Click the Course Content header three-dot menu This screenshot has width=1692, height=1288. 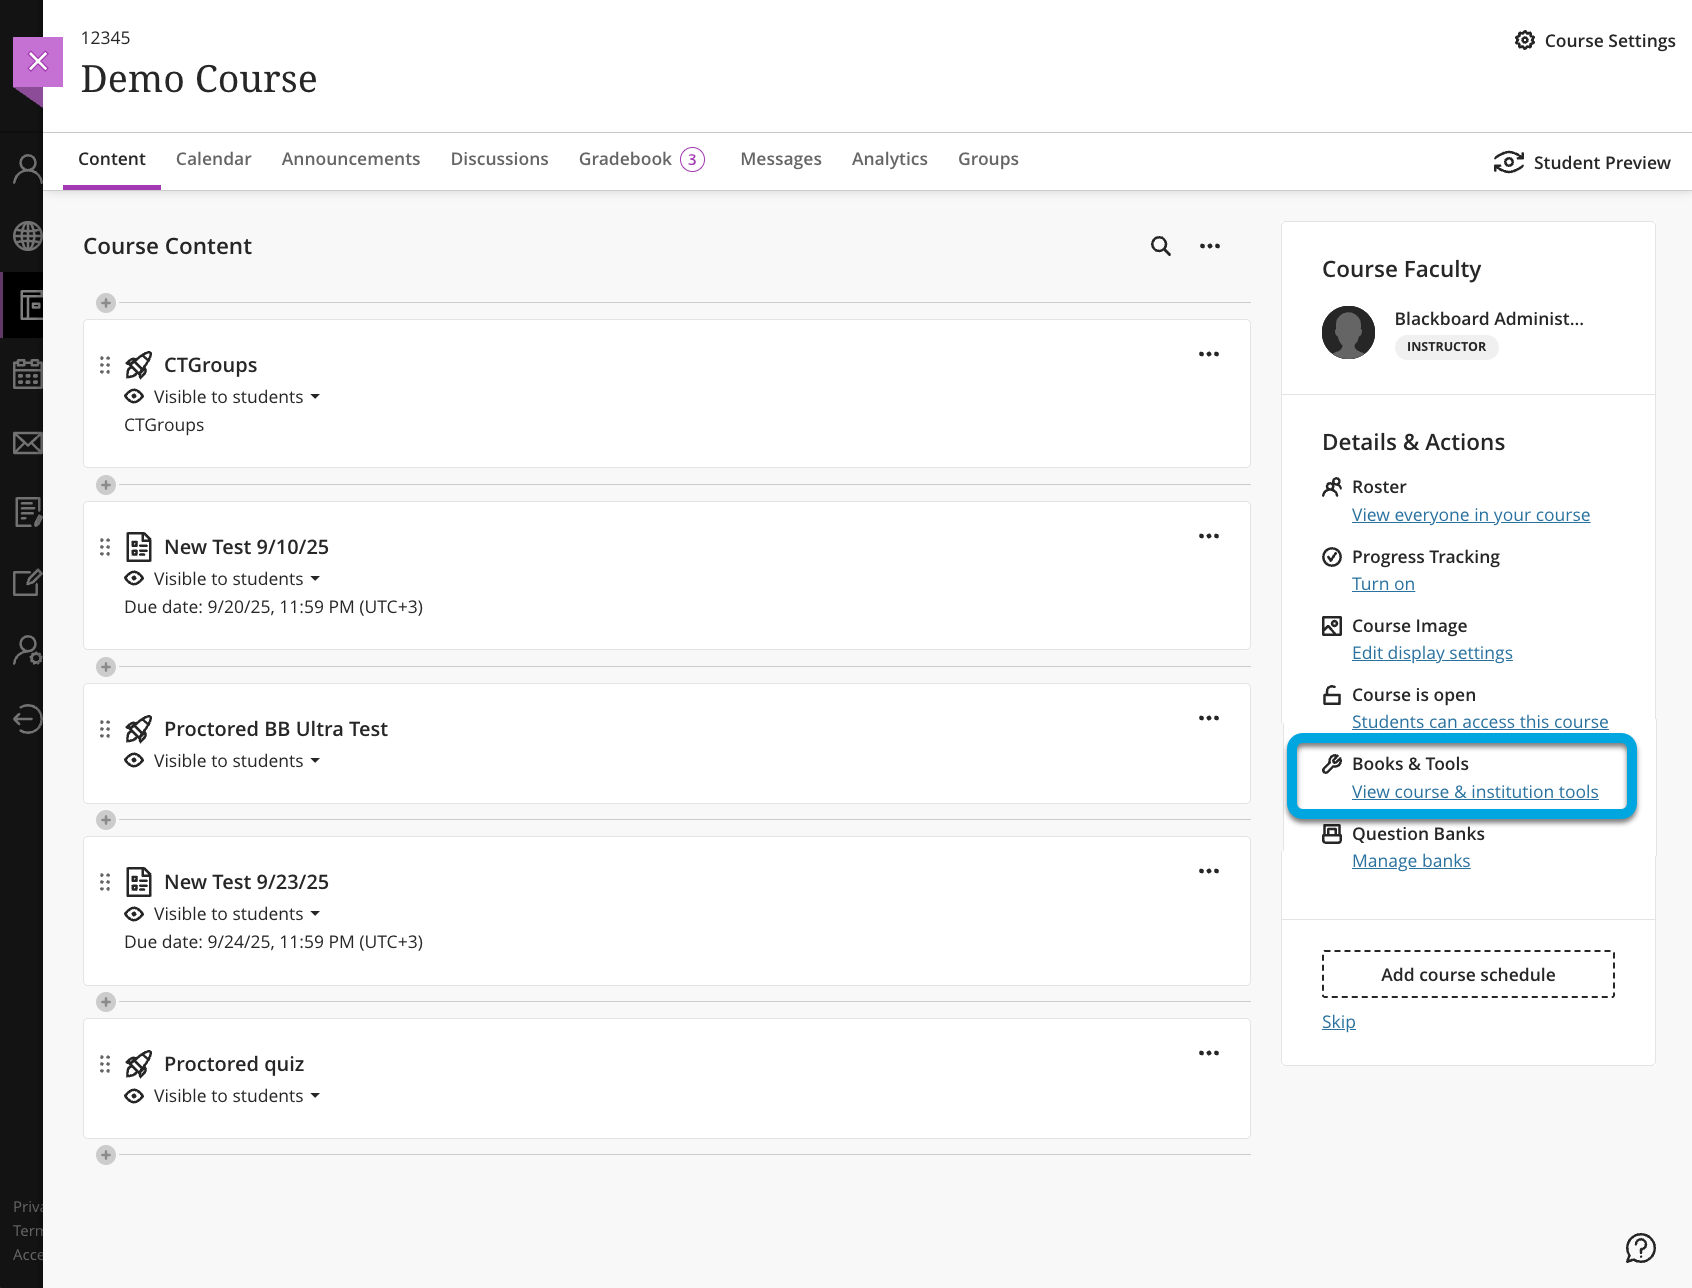1209,246
